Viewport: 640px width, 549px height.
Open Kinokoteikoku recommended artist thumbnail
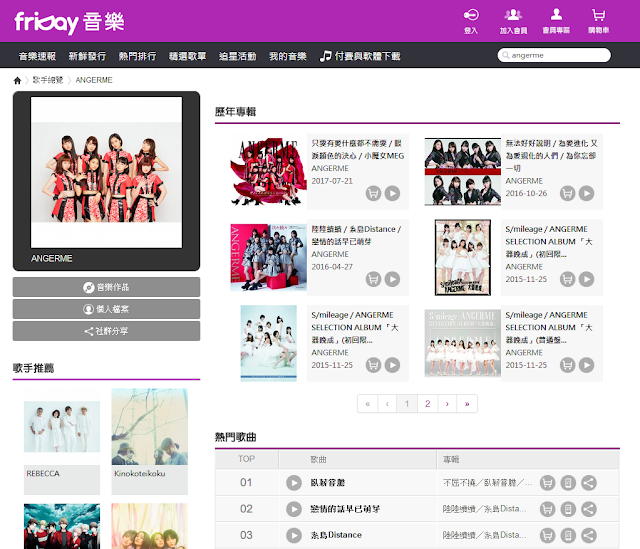click(x=150, y=427)
